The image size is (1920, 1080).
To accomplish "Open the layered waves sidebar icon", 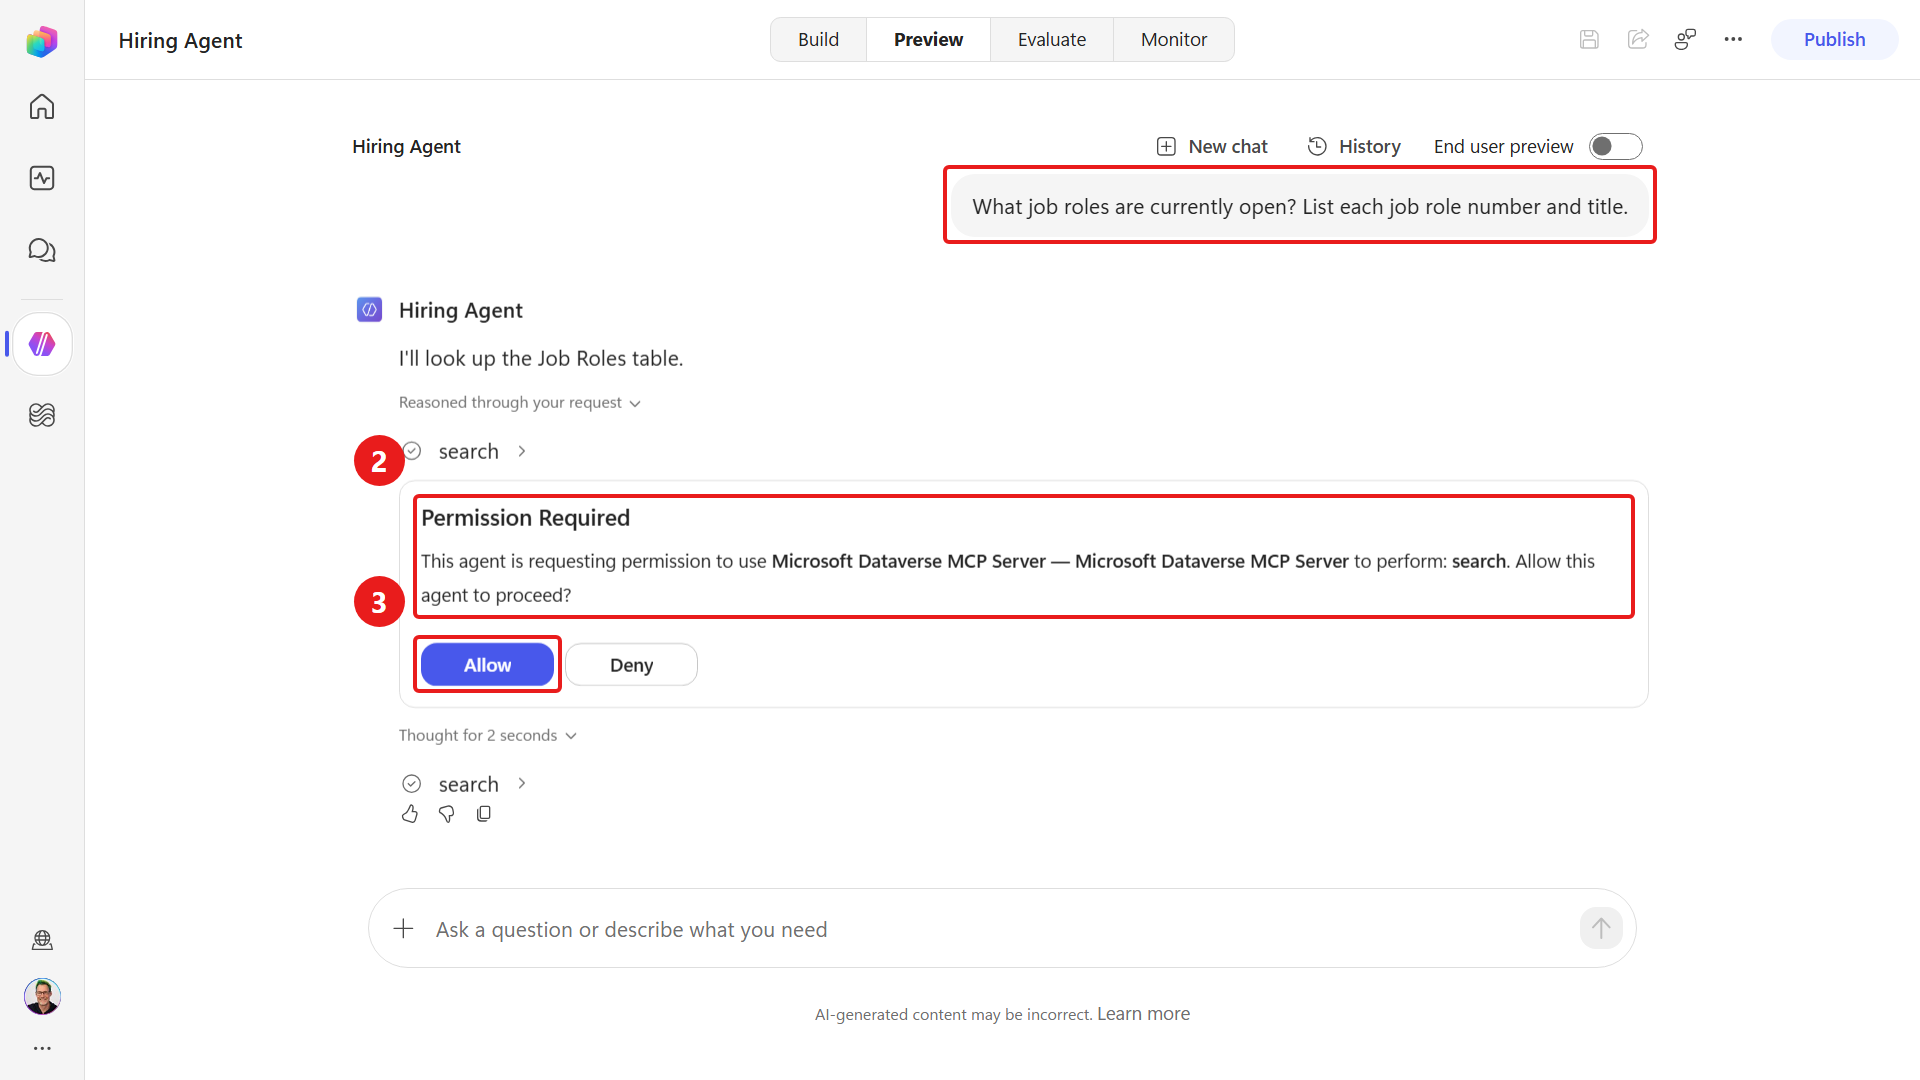I will coord(42,415).
